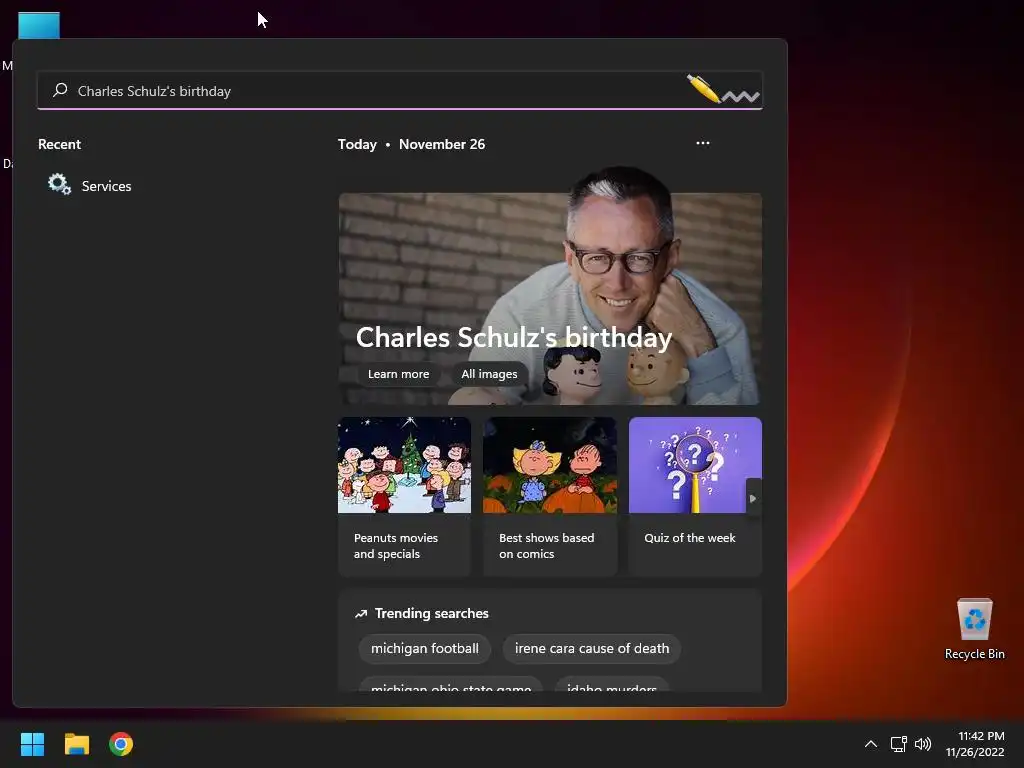The height and width of the screenshot is (768, 1024).
Task: Click the Learn more button
Action: coord(398,374)
